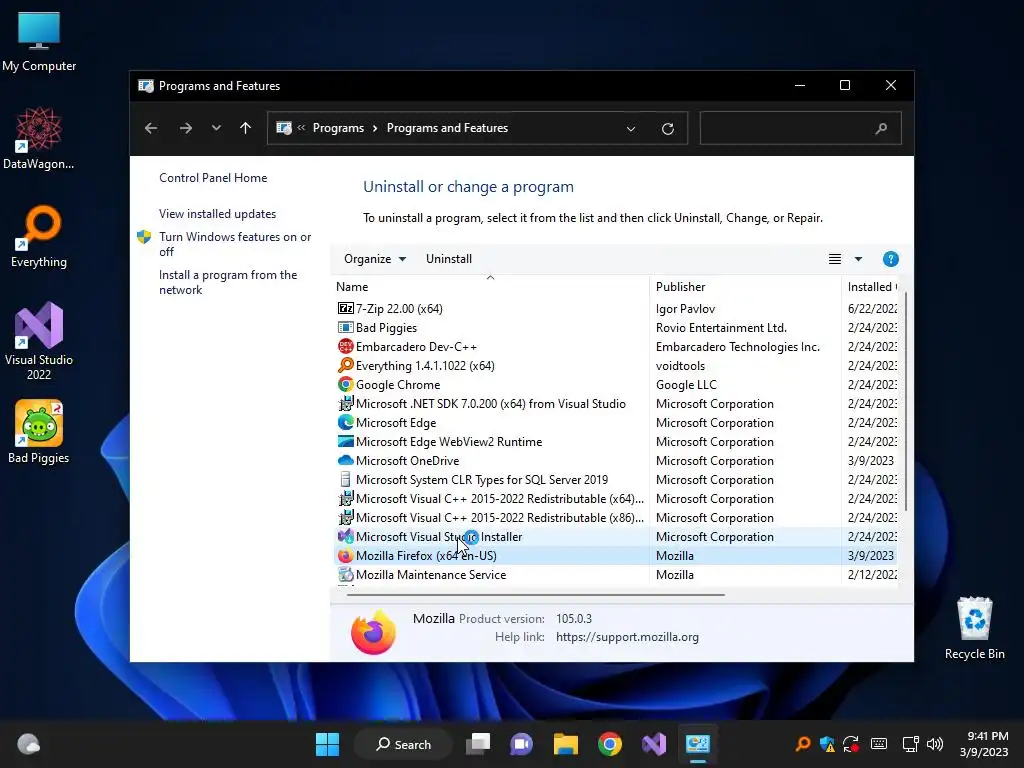This screenshot has height=768, width=1024.
Task: Click the Uninstall toolbar button
Action: pos(449,259)
